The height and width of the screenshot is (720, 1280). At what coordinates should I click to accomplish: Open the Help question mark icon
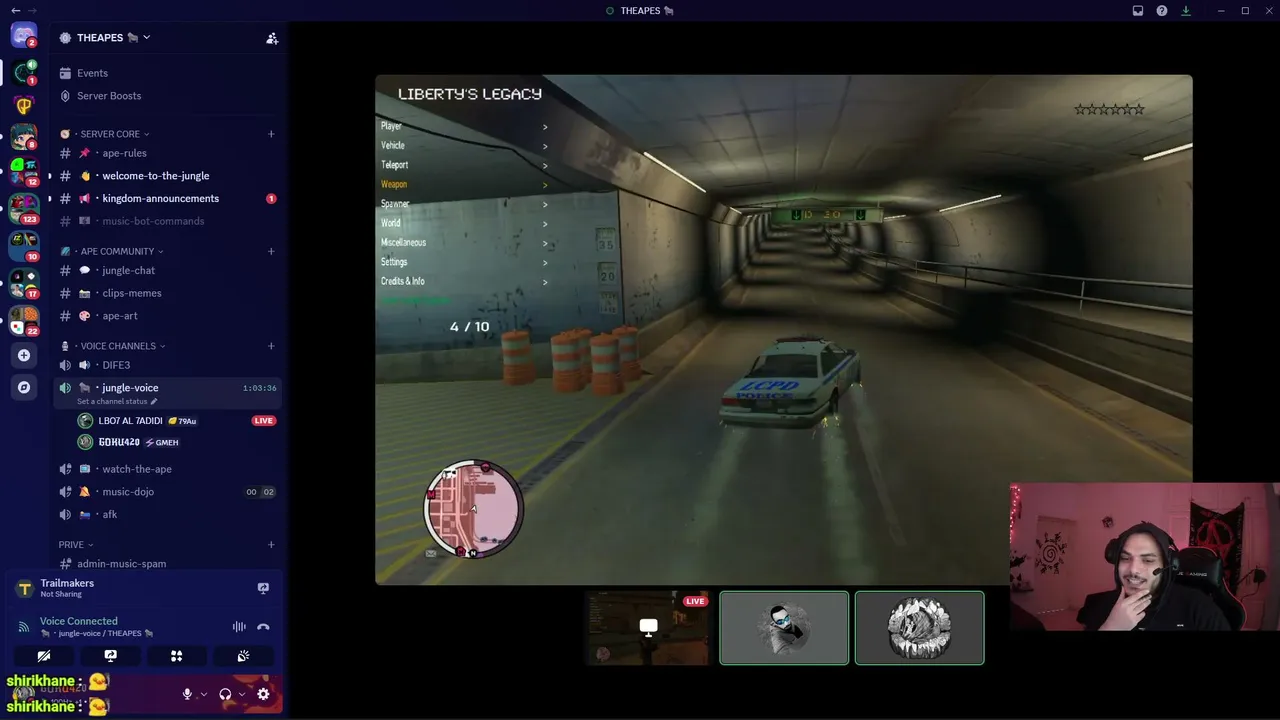1162,11
